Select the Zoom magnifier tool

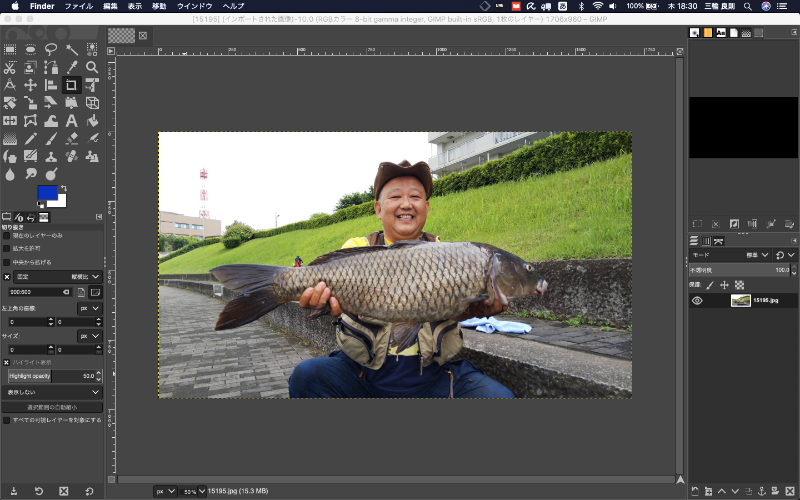(92, 68)
